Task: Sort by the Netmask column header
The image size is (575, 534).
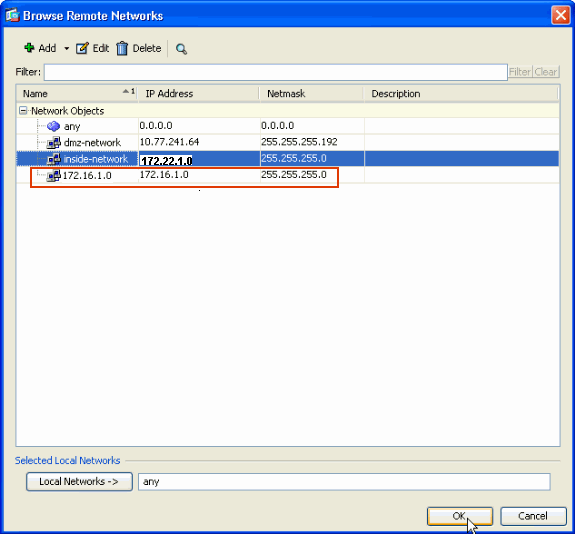Action: [x=311, y=94]
